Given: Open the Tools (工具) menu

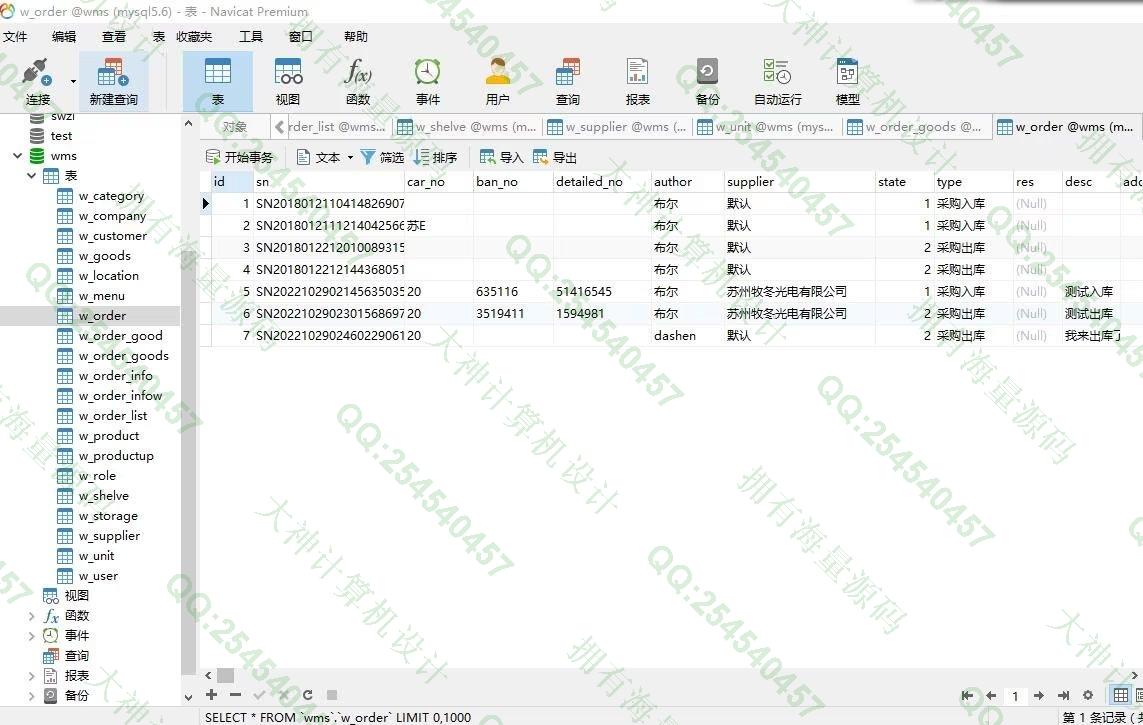Looking at the screenshot, I should (x=251, y=36).
